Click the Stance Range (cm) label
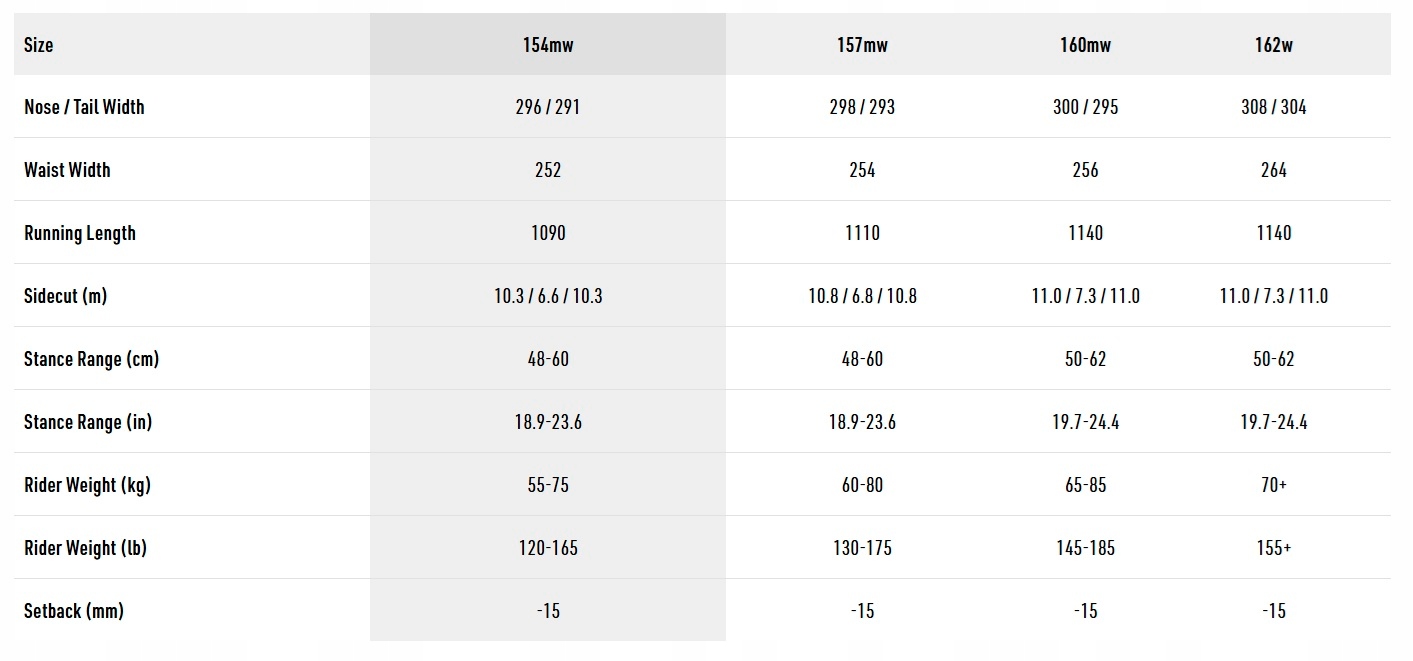1413x661 pixels. (x=91, y=359)
